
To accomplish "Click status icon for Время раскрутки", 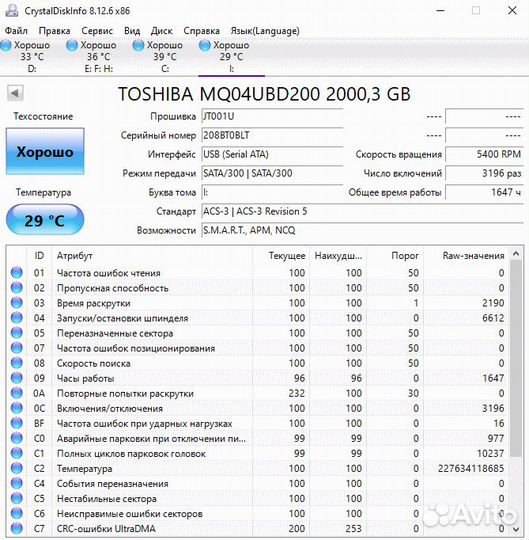I will point(17,303).
